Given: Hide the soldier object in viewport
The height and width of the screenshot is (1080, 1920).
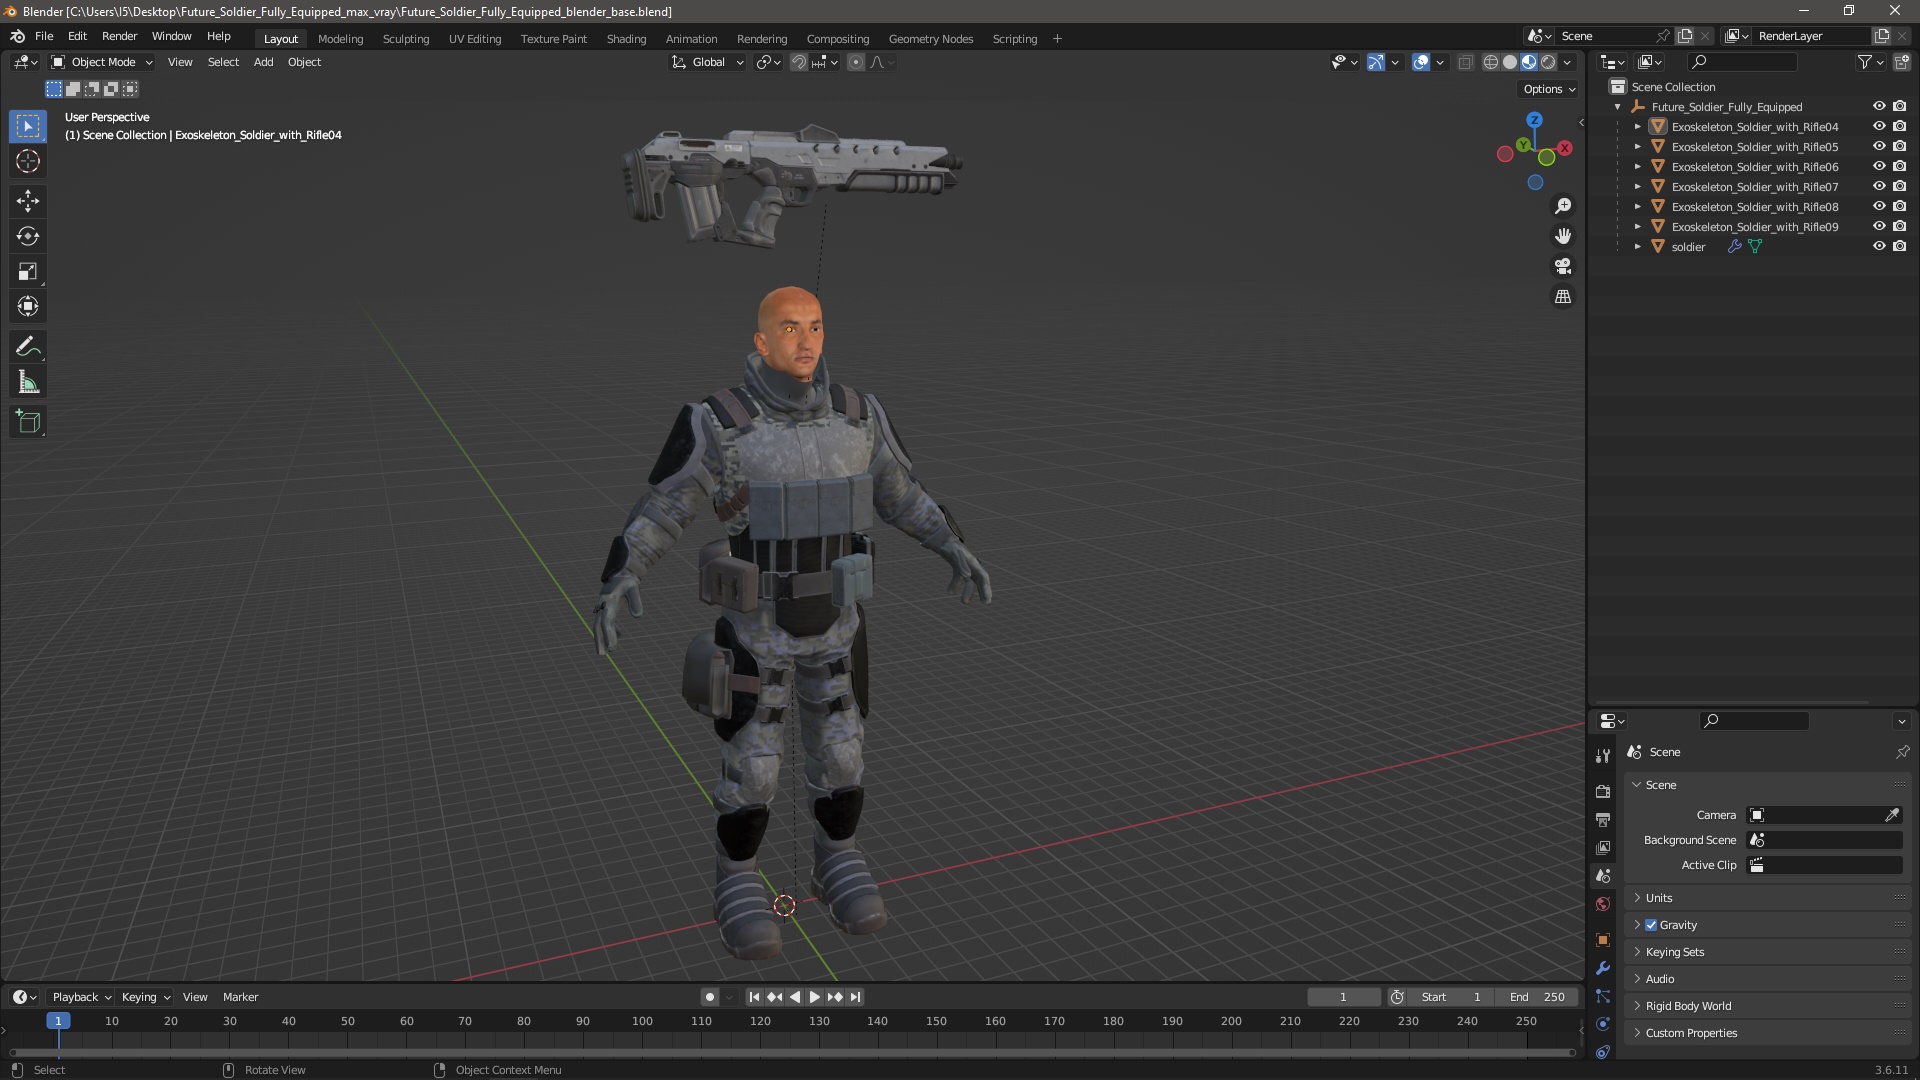Looking at the screenshot, I should coord(1879,247).
